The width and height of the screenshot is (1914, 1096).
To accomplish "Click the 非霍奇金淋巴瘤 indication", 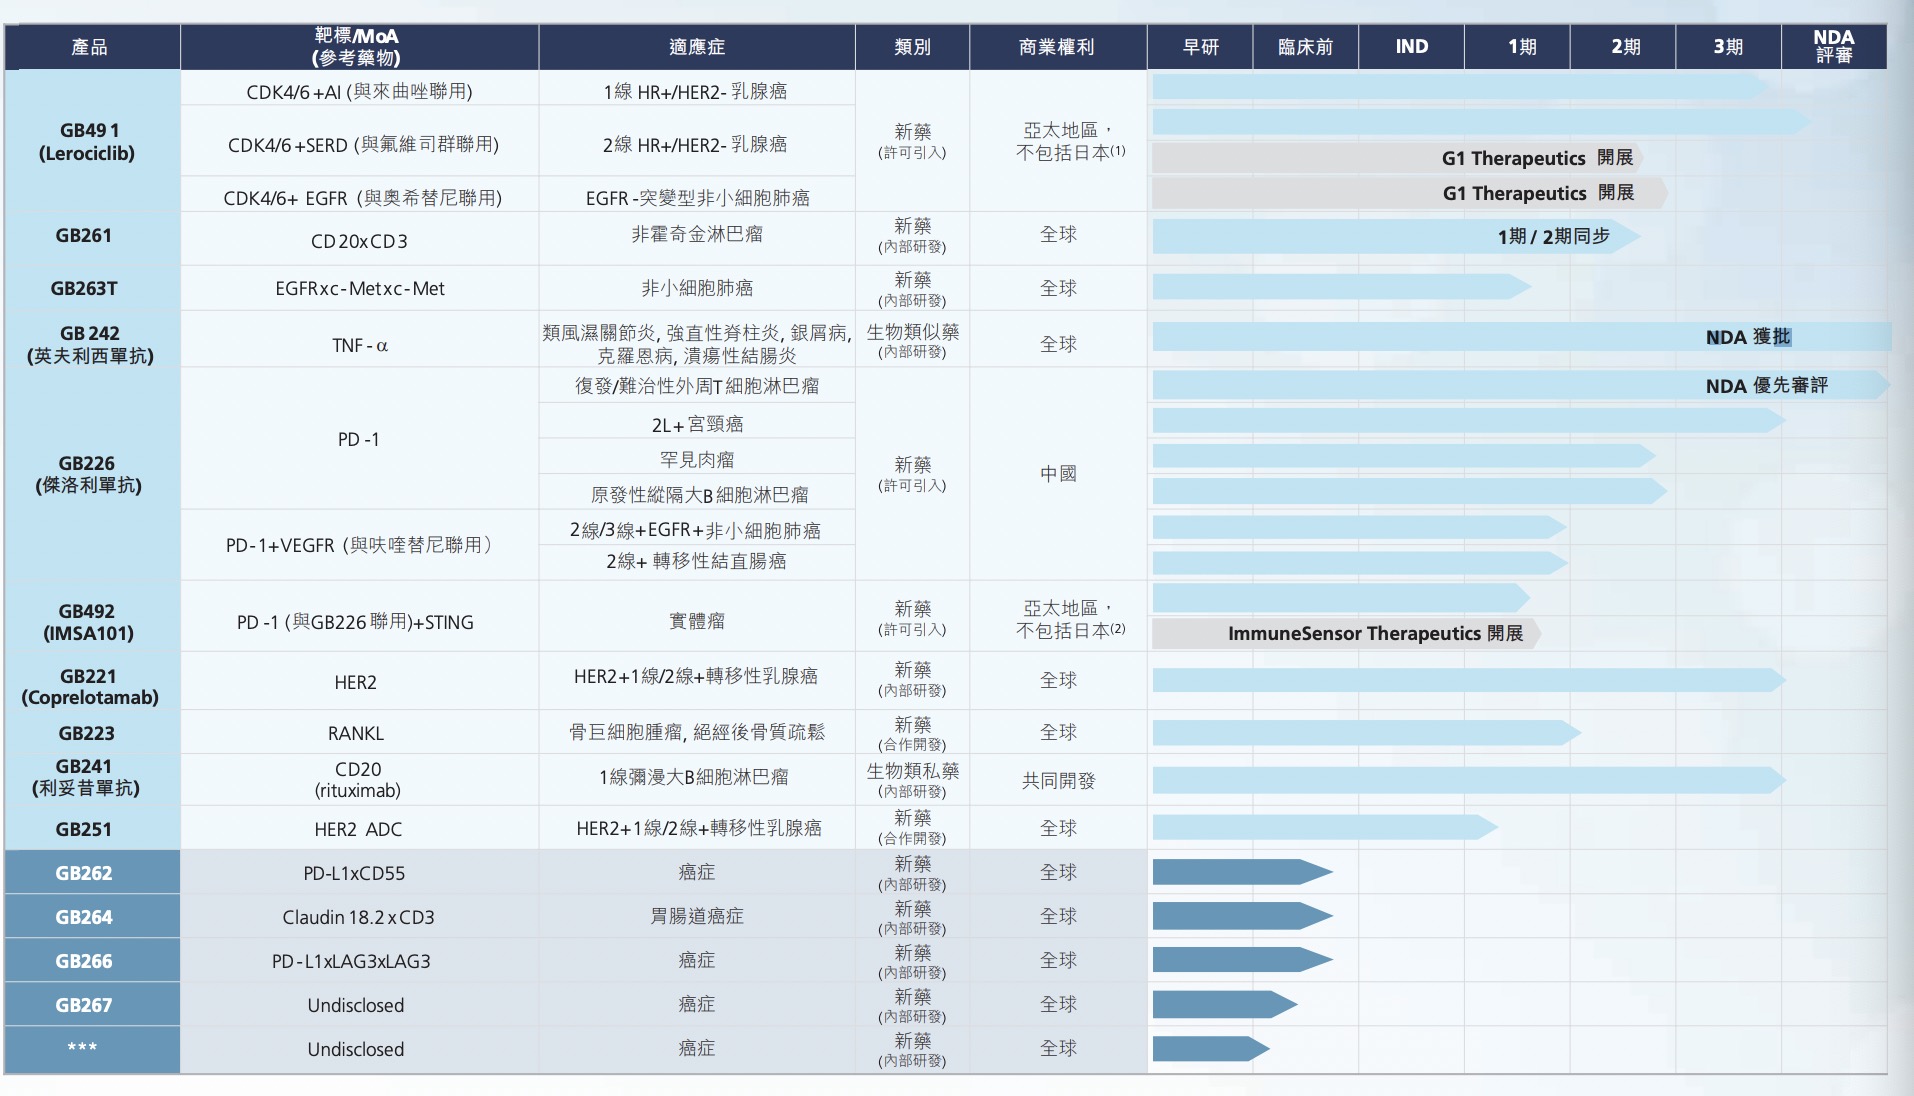I will click(x=697, y=234).
